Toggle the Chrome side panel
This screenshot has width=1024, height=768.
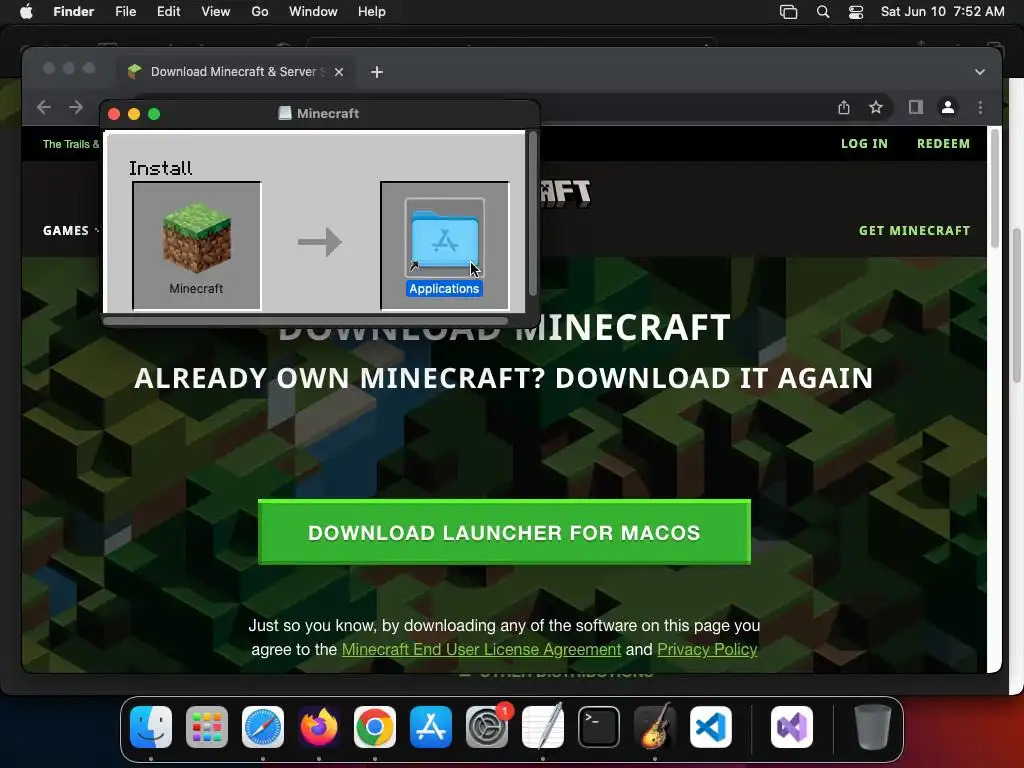(916, 107)
